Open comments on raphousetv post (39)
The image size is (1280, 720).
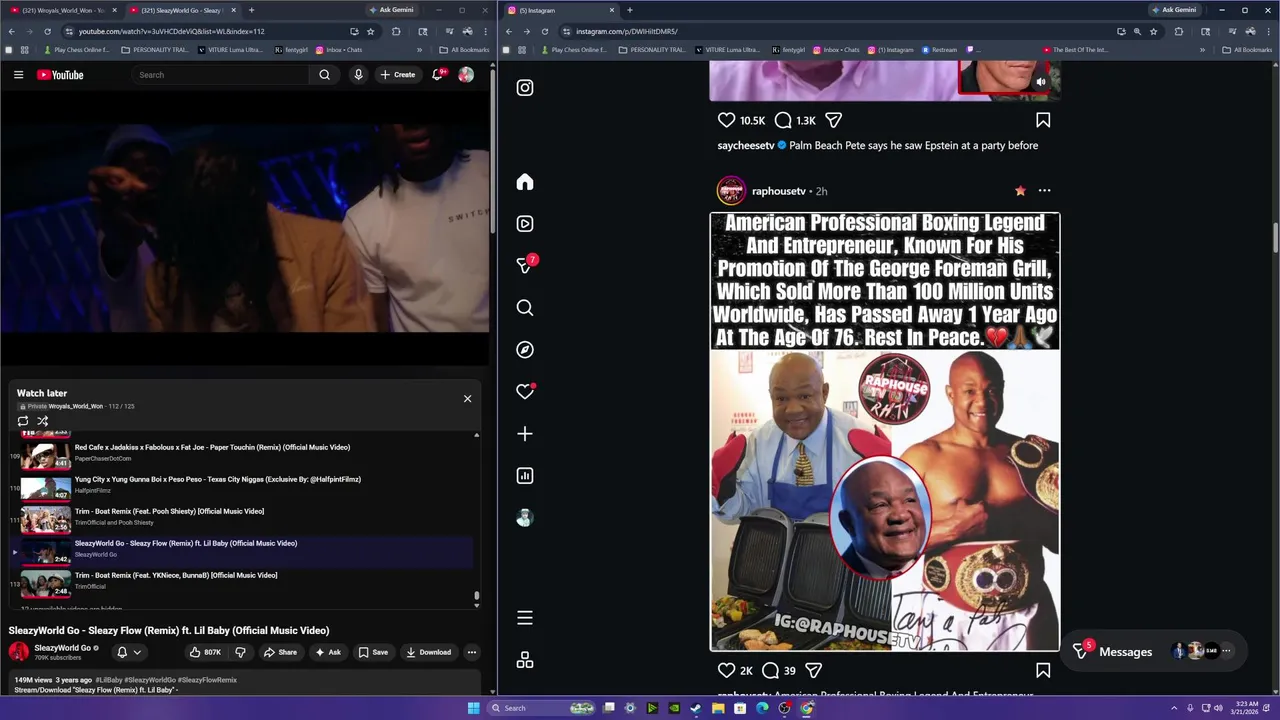pyautogui.click(x=771, y=671)
